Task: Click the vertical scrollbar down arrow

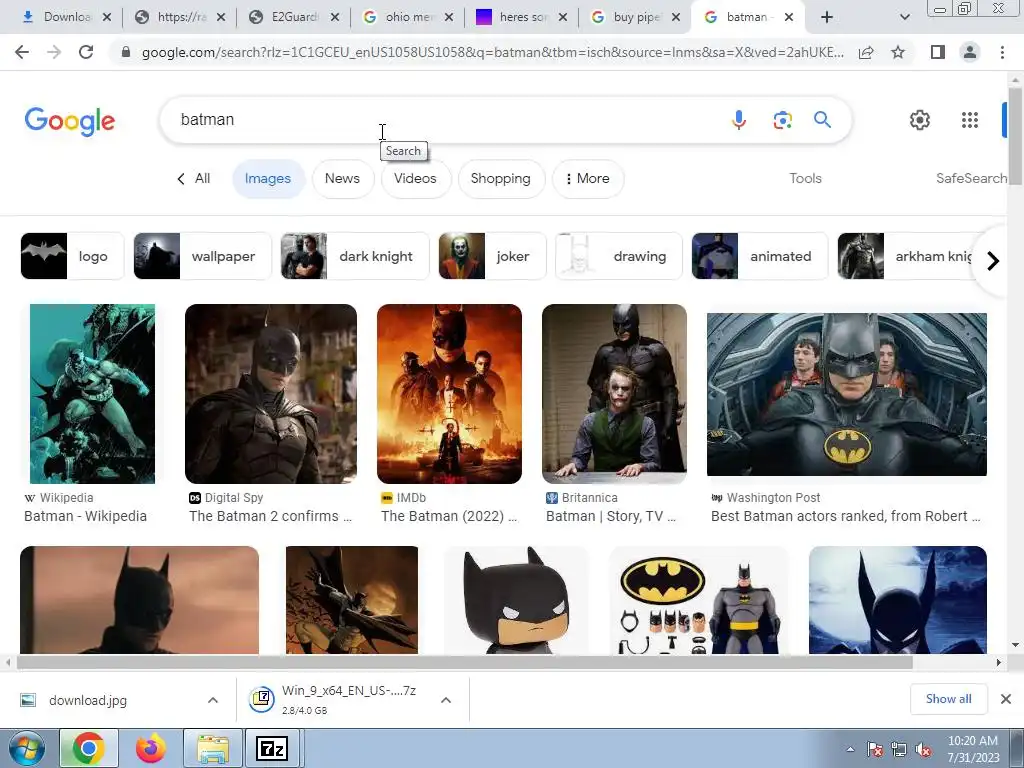Action: (x=1015, y=645)
